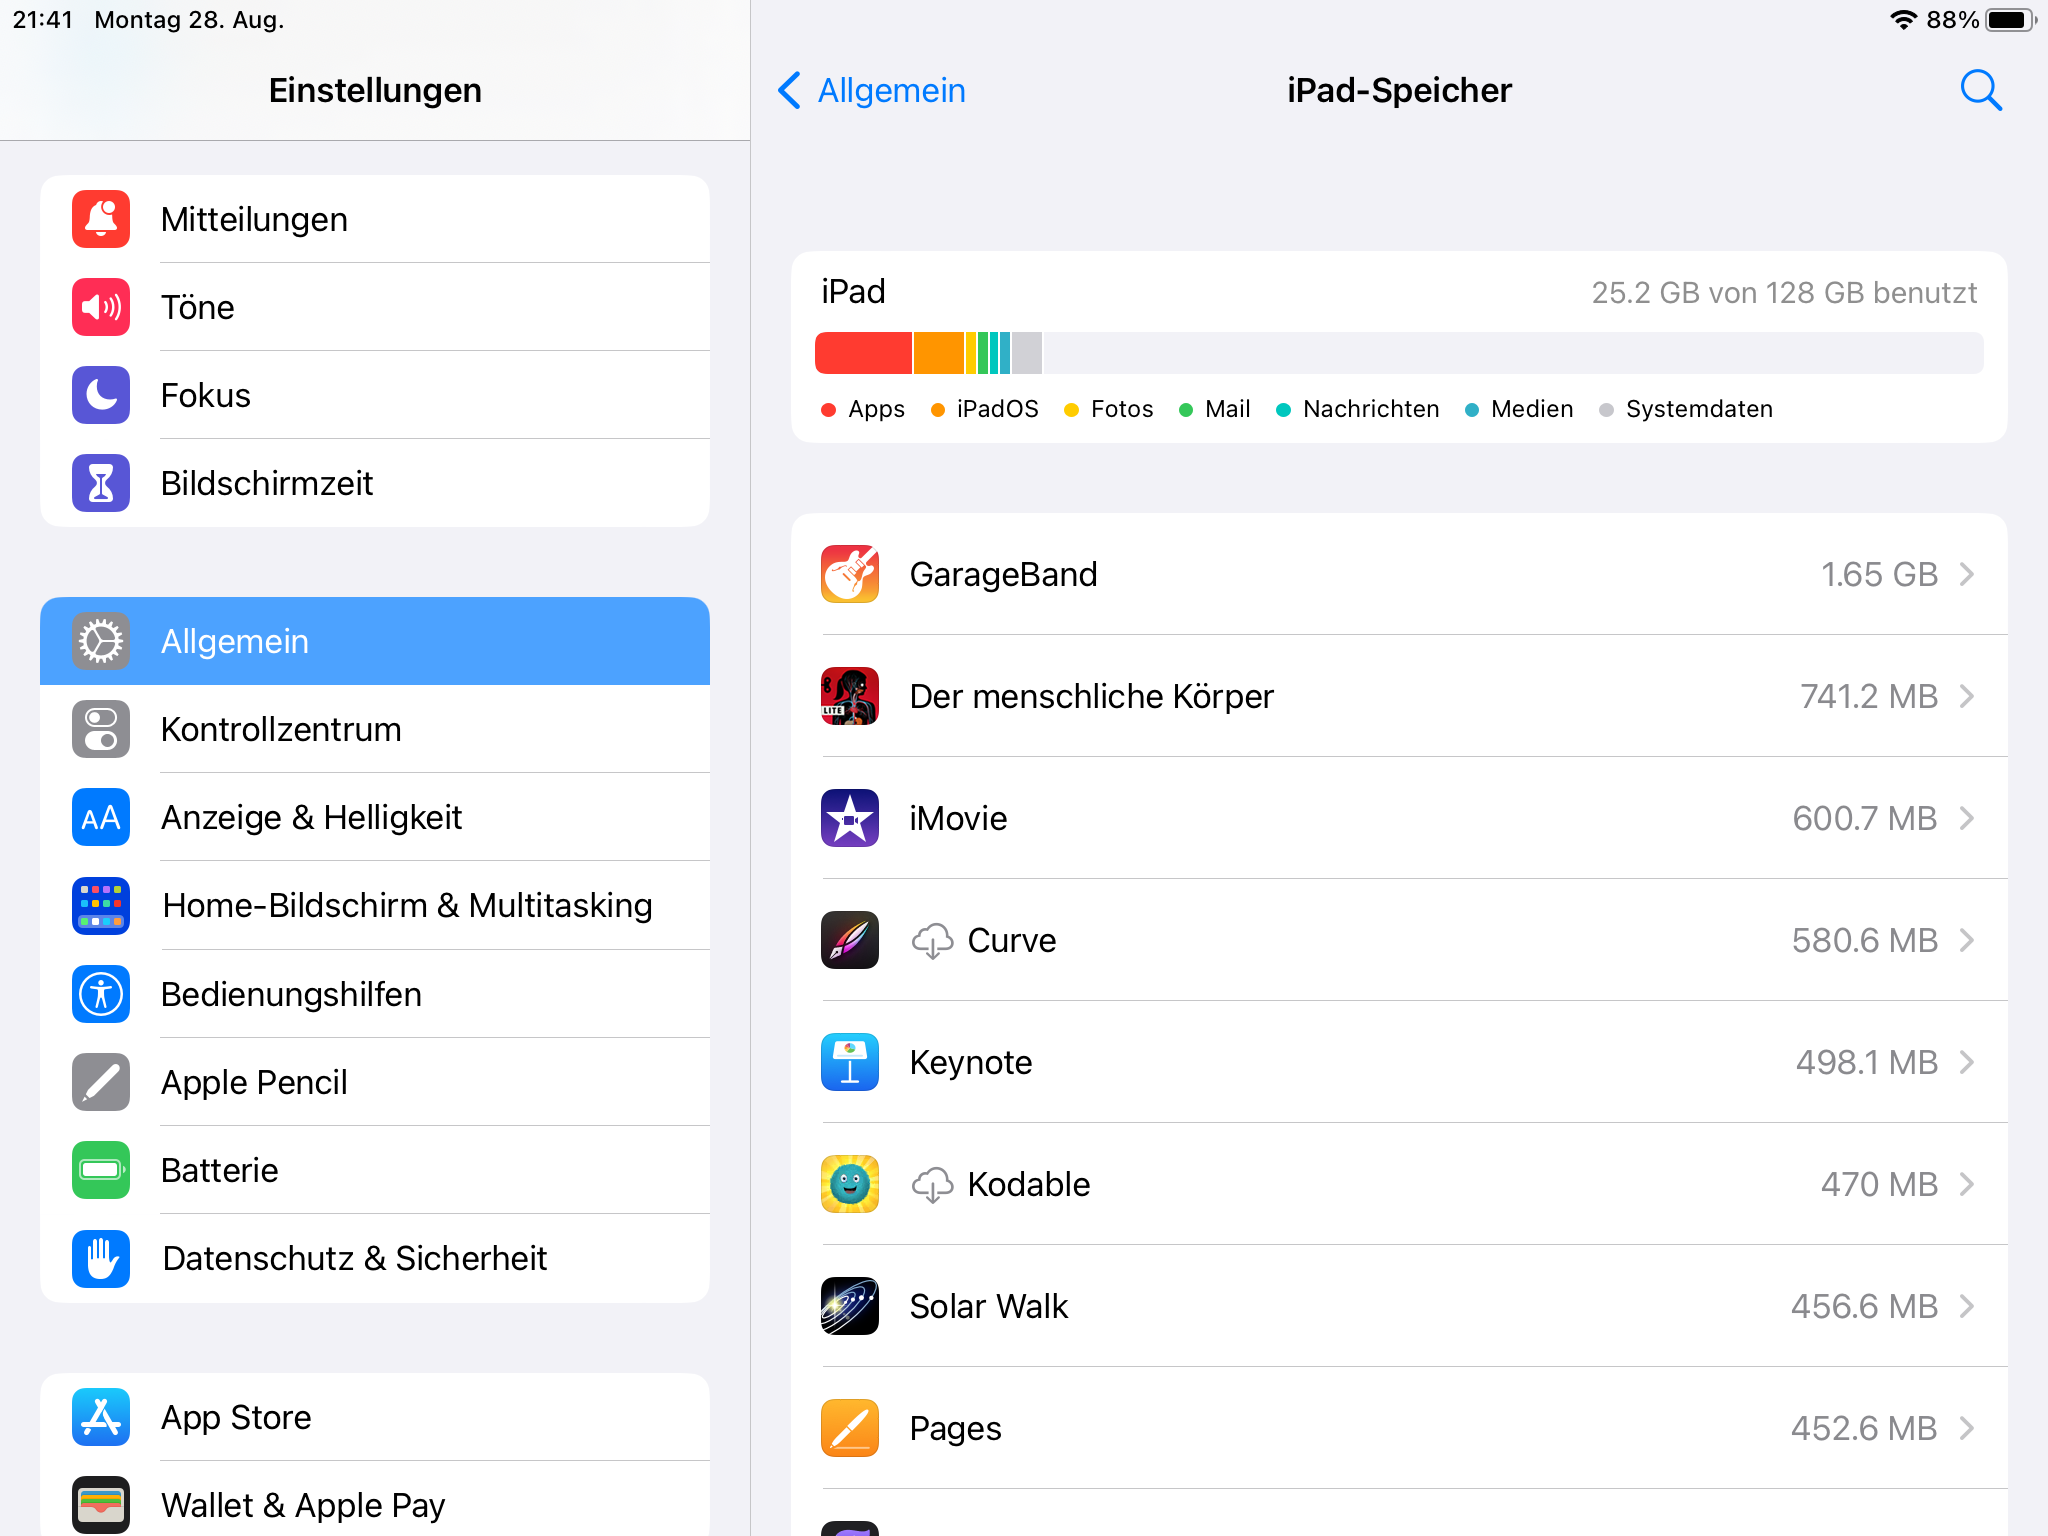Expand Pages storage details chevron
Image resolution: width=2048 pixels, height=1536 pixels.
(x=1967, y=1428)
